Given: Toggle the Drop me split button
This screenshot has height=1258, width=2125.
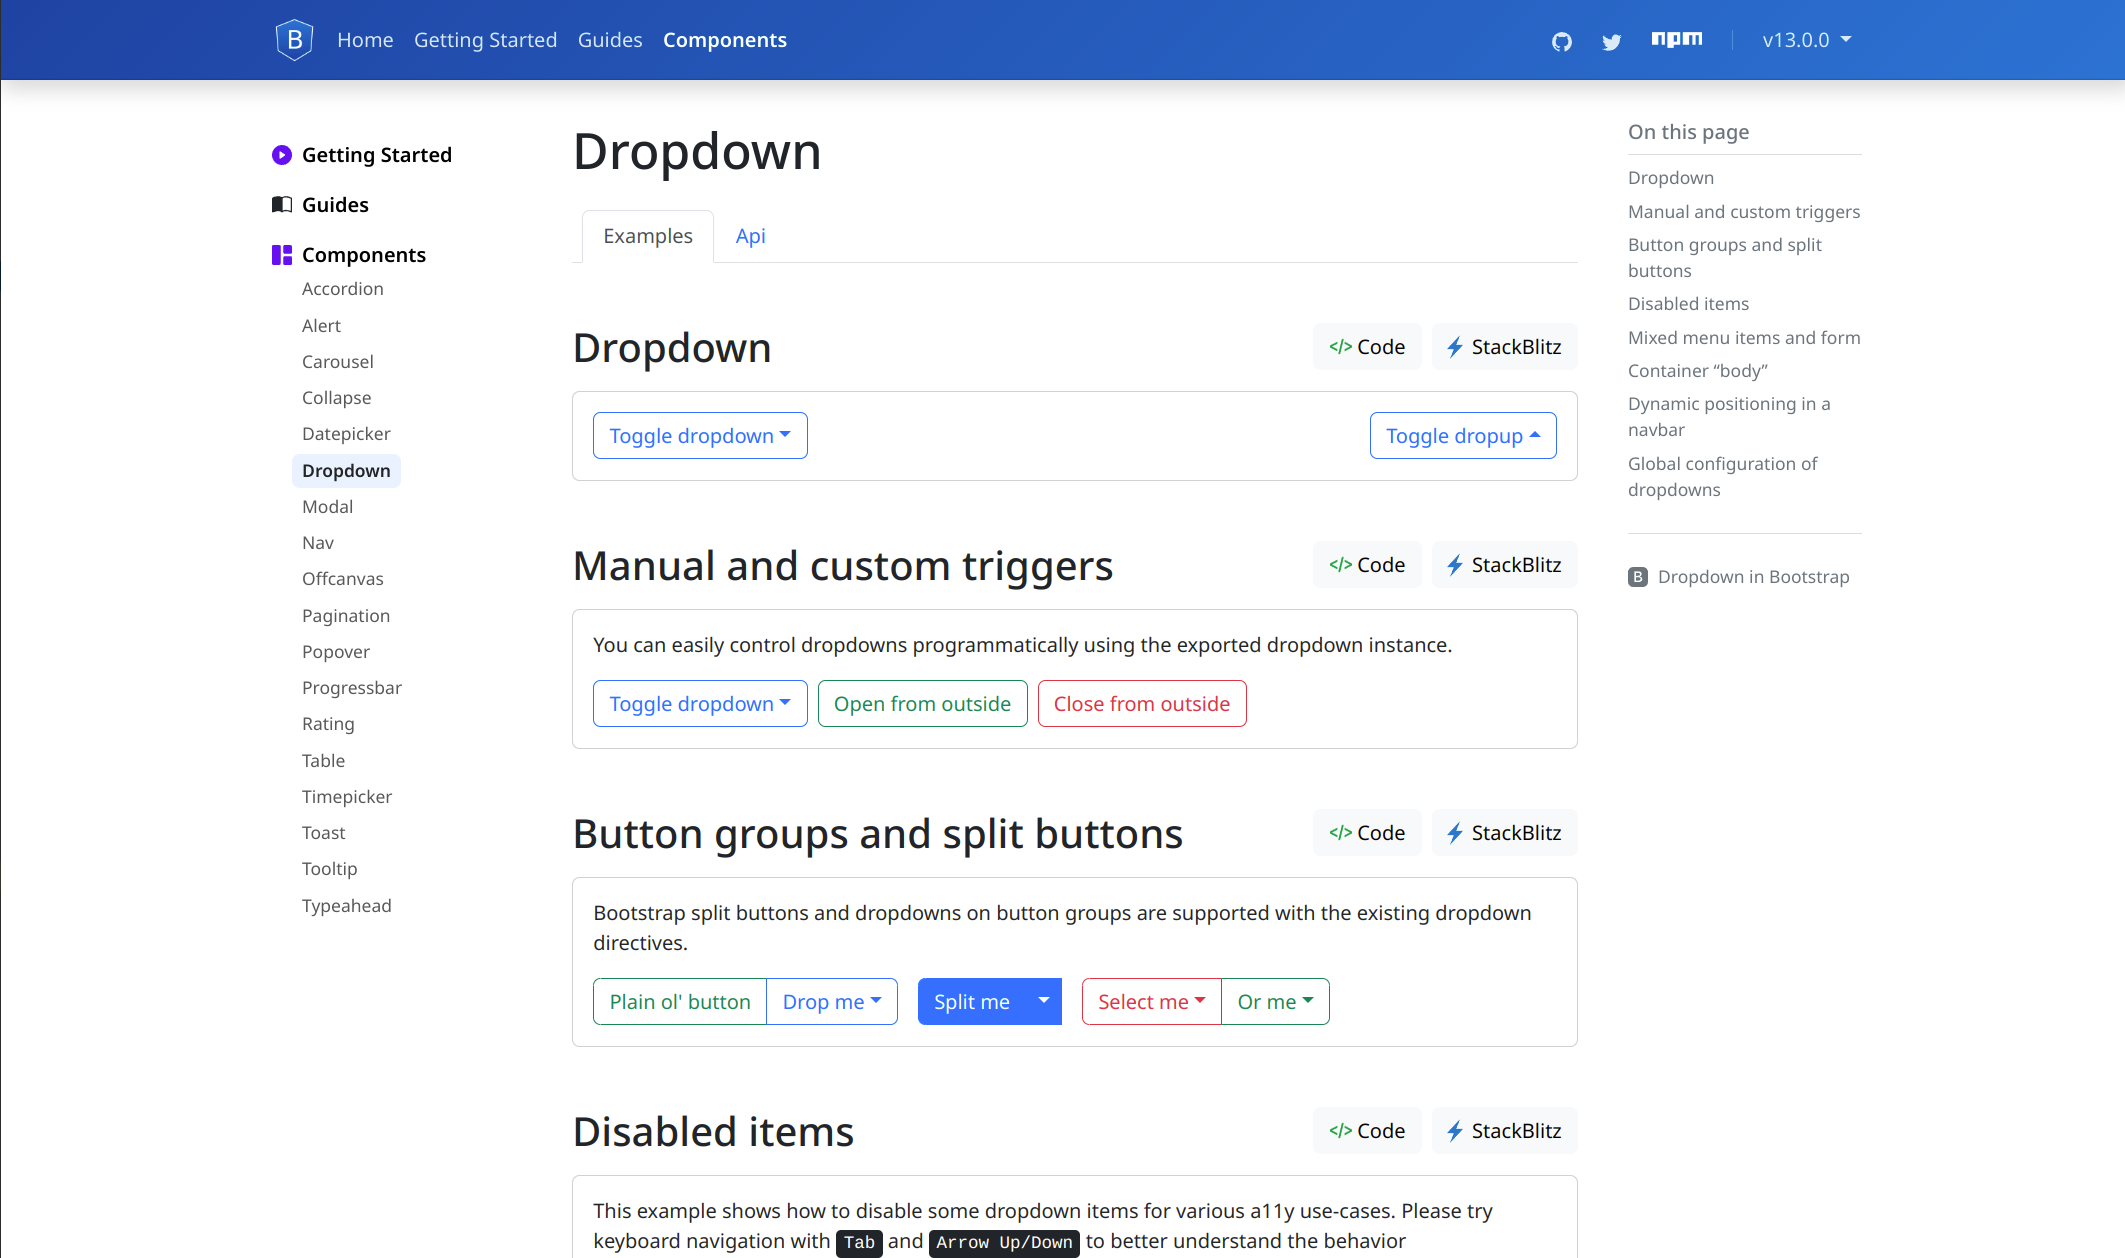Looking at the screenshot, I should coord(831,1001).
